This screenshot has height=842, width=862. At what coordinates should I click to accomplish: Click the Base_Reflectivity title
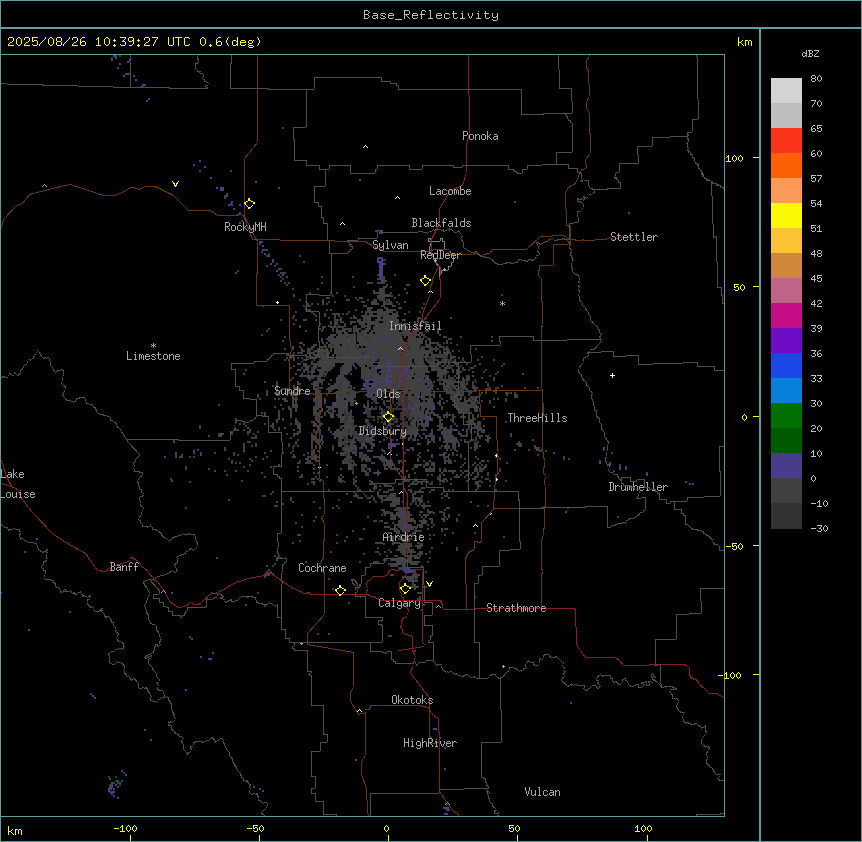(x=431, y=15)
